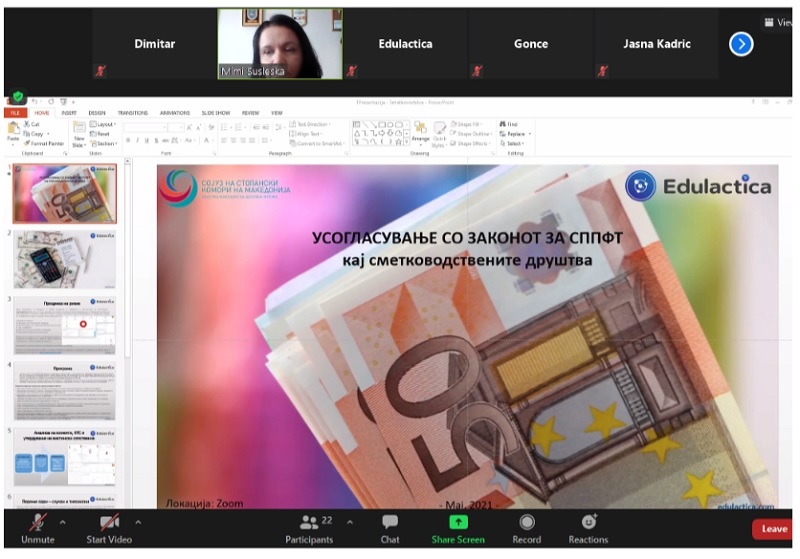Screen dimensions: 800x559
Task: Click the muted mic icon under Gonce
Action: (x=477, y=71)
